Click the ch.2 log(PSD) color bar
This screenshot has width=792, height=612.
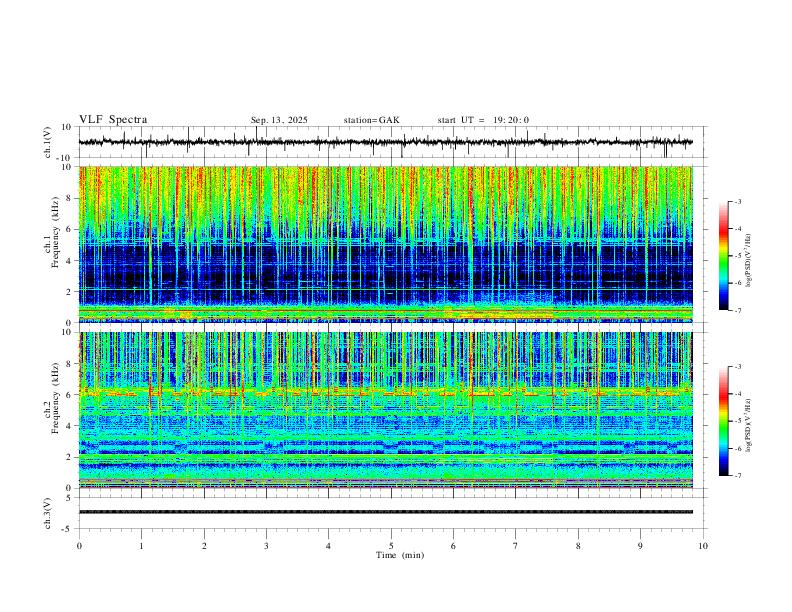point(724,421)
